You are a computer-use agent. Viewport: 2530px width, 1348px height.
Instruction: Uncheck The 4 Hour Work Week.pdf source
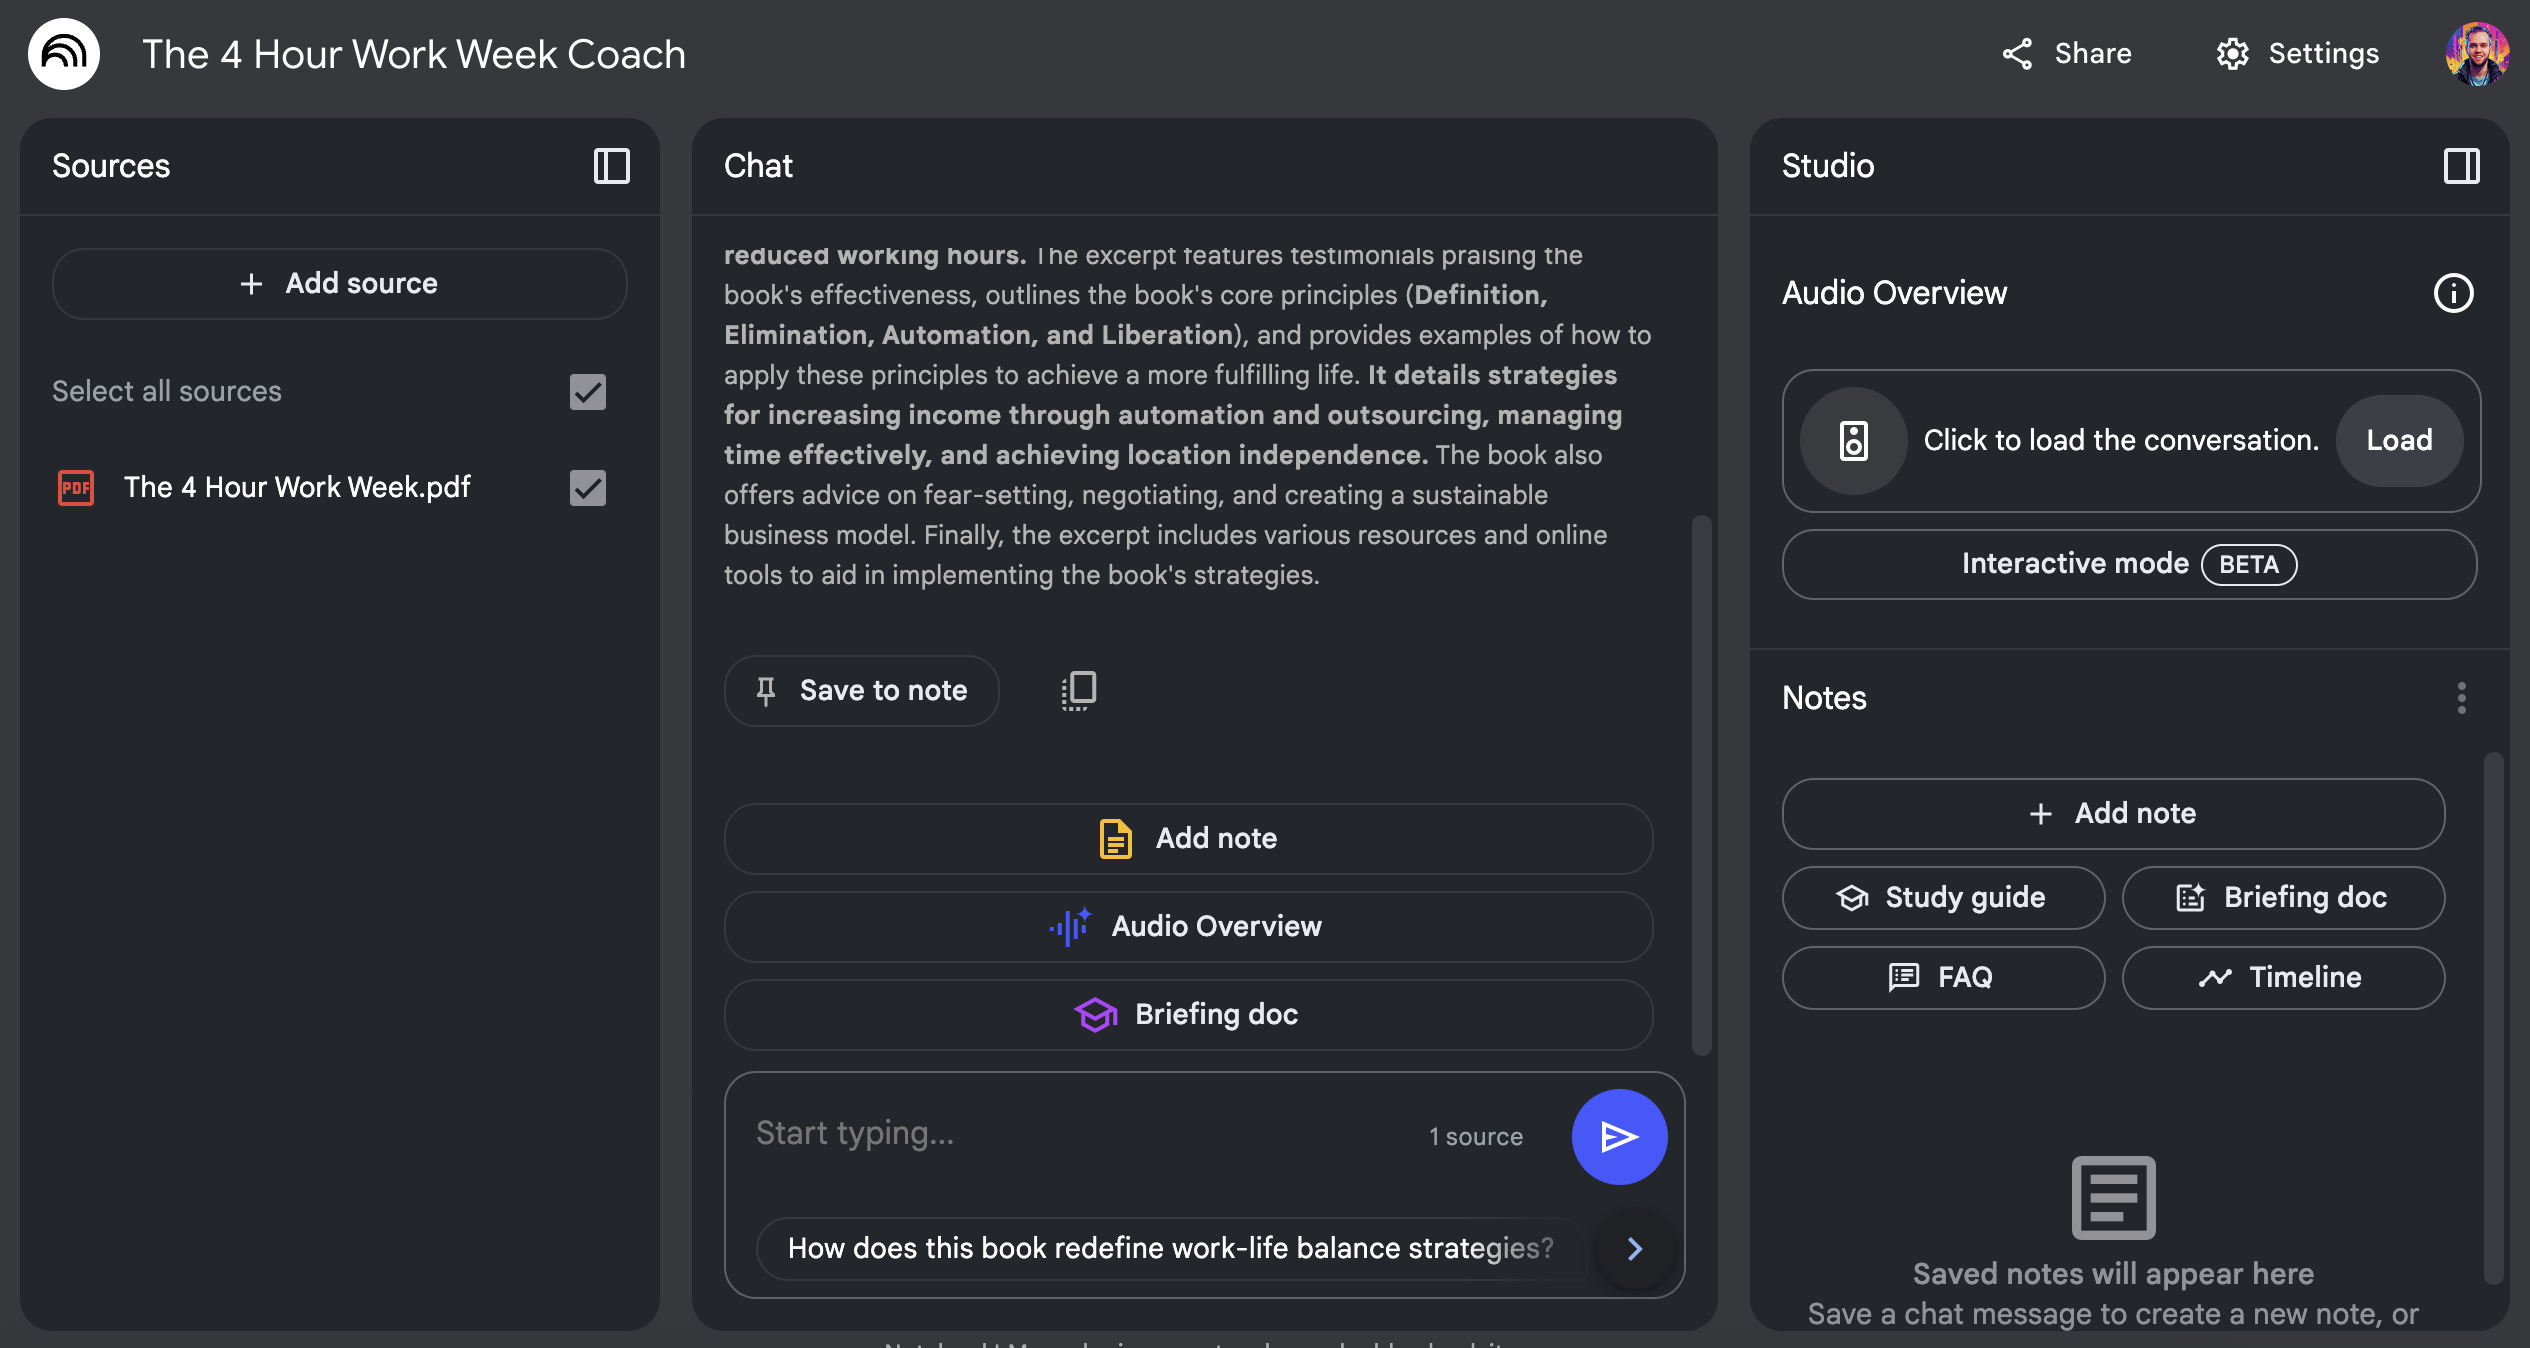588,488
